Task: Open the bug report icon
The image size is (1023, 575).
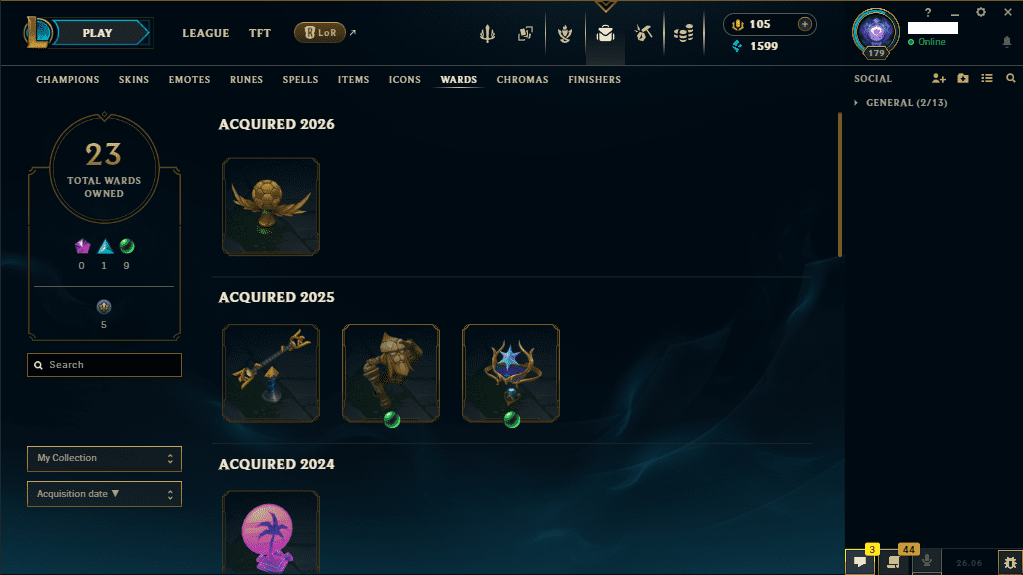Action: [1010, 562]
